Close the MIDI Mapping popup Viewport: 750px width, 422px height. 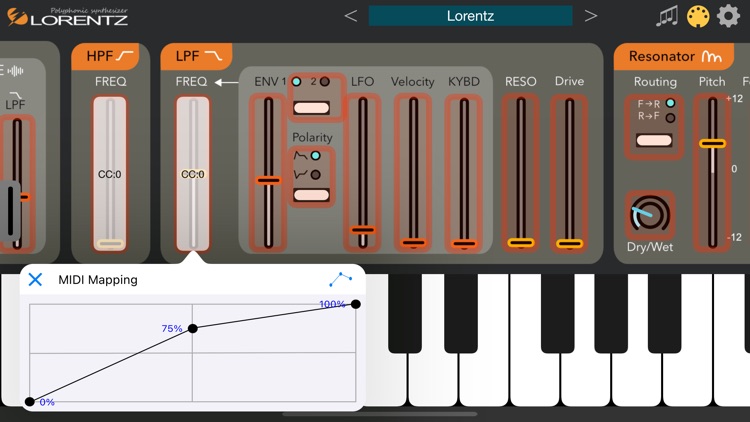pyautogui.click(x=35, y=279)
